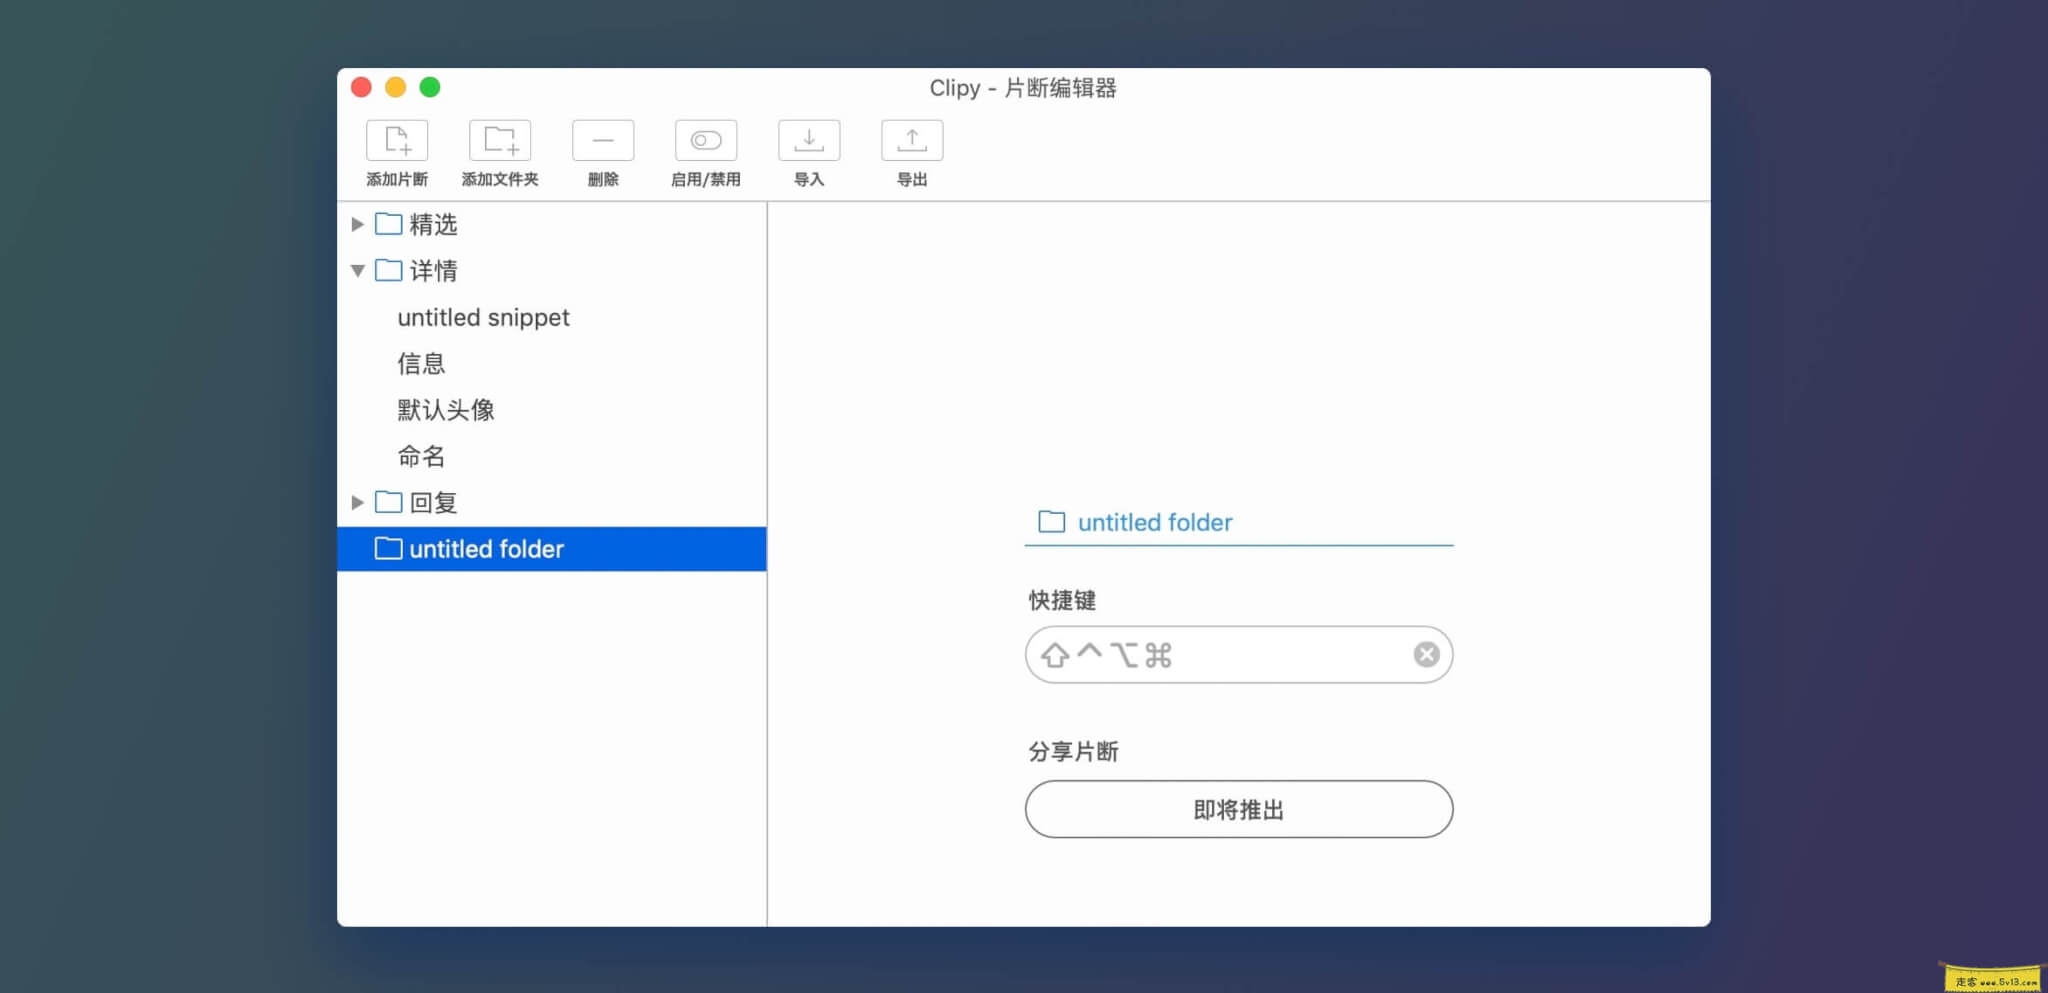Click the 添加片断 icon to add a snippet

[x=397, y=140]
